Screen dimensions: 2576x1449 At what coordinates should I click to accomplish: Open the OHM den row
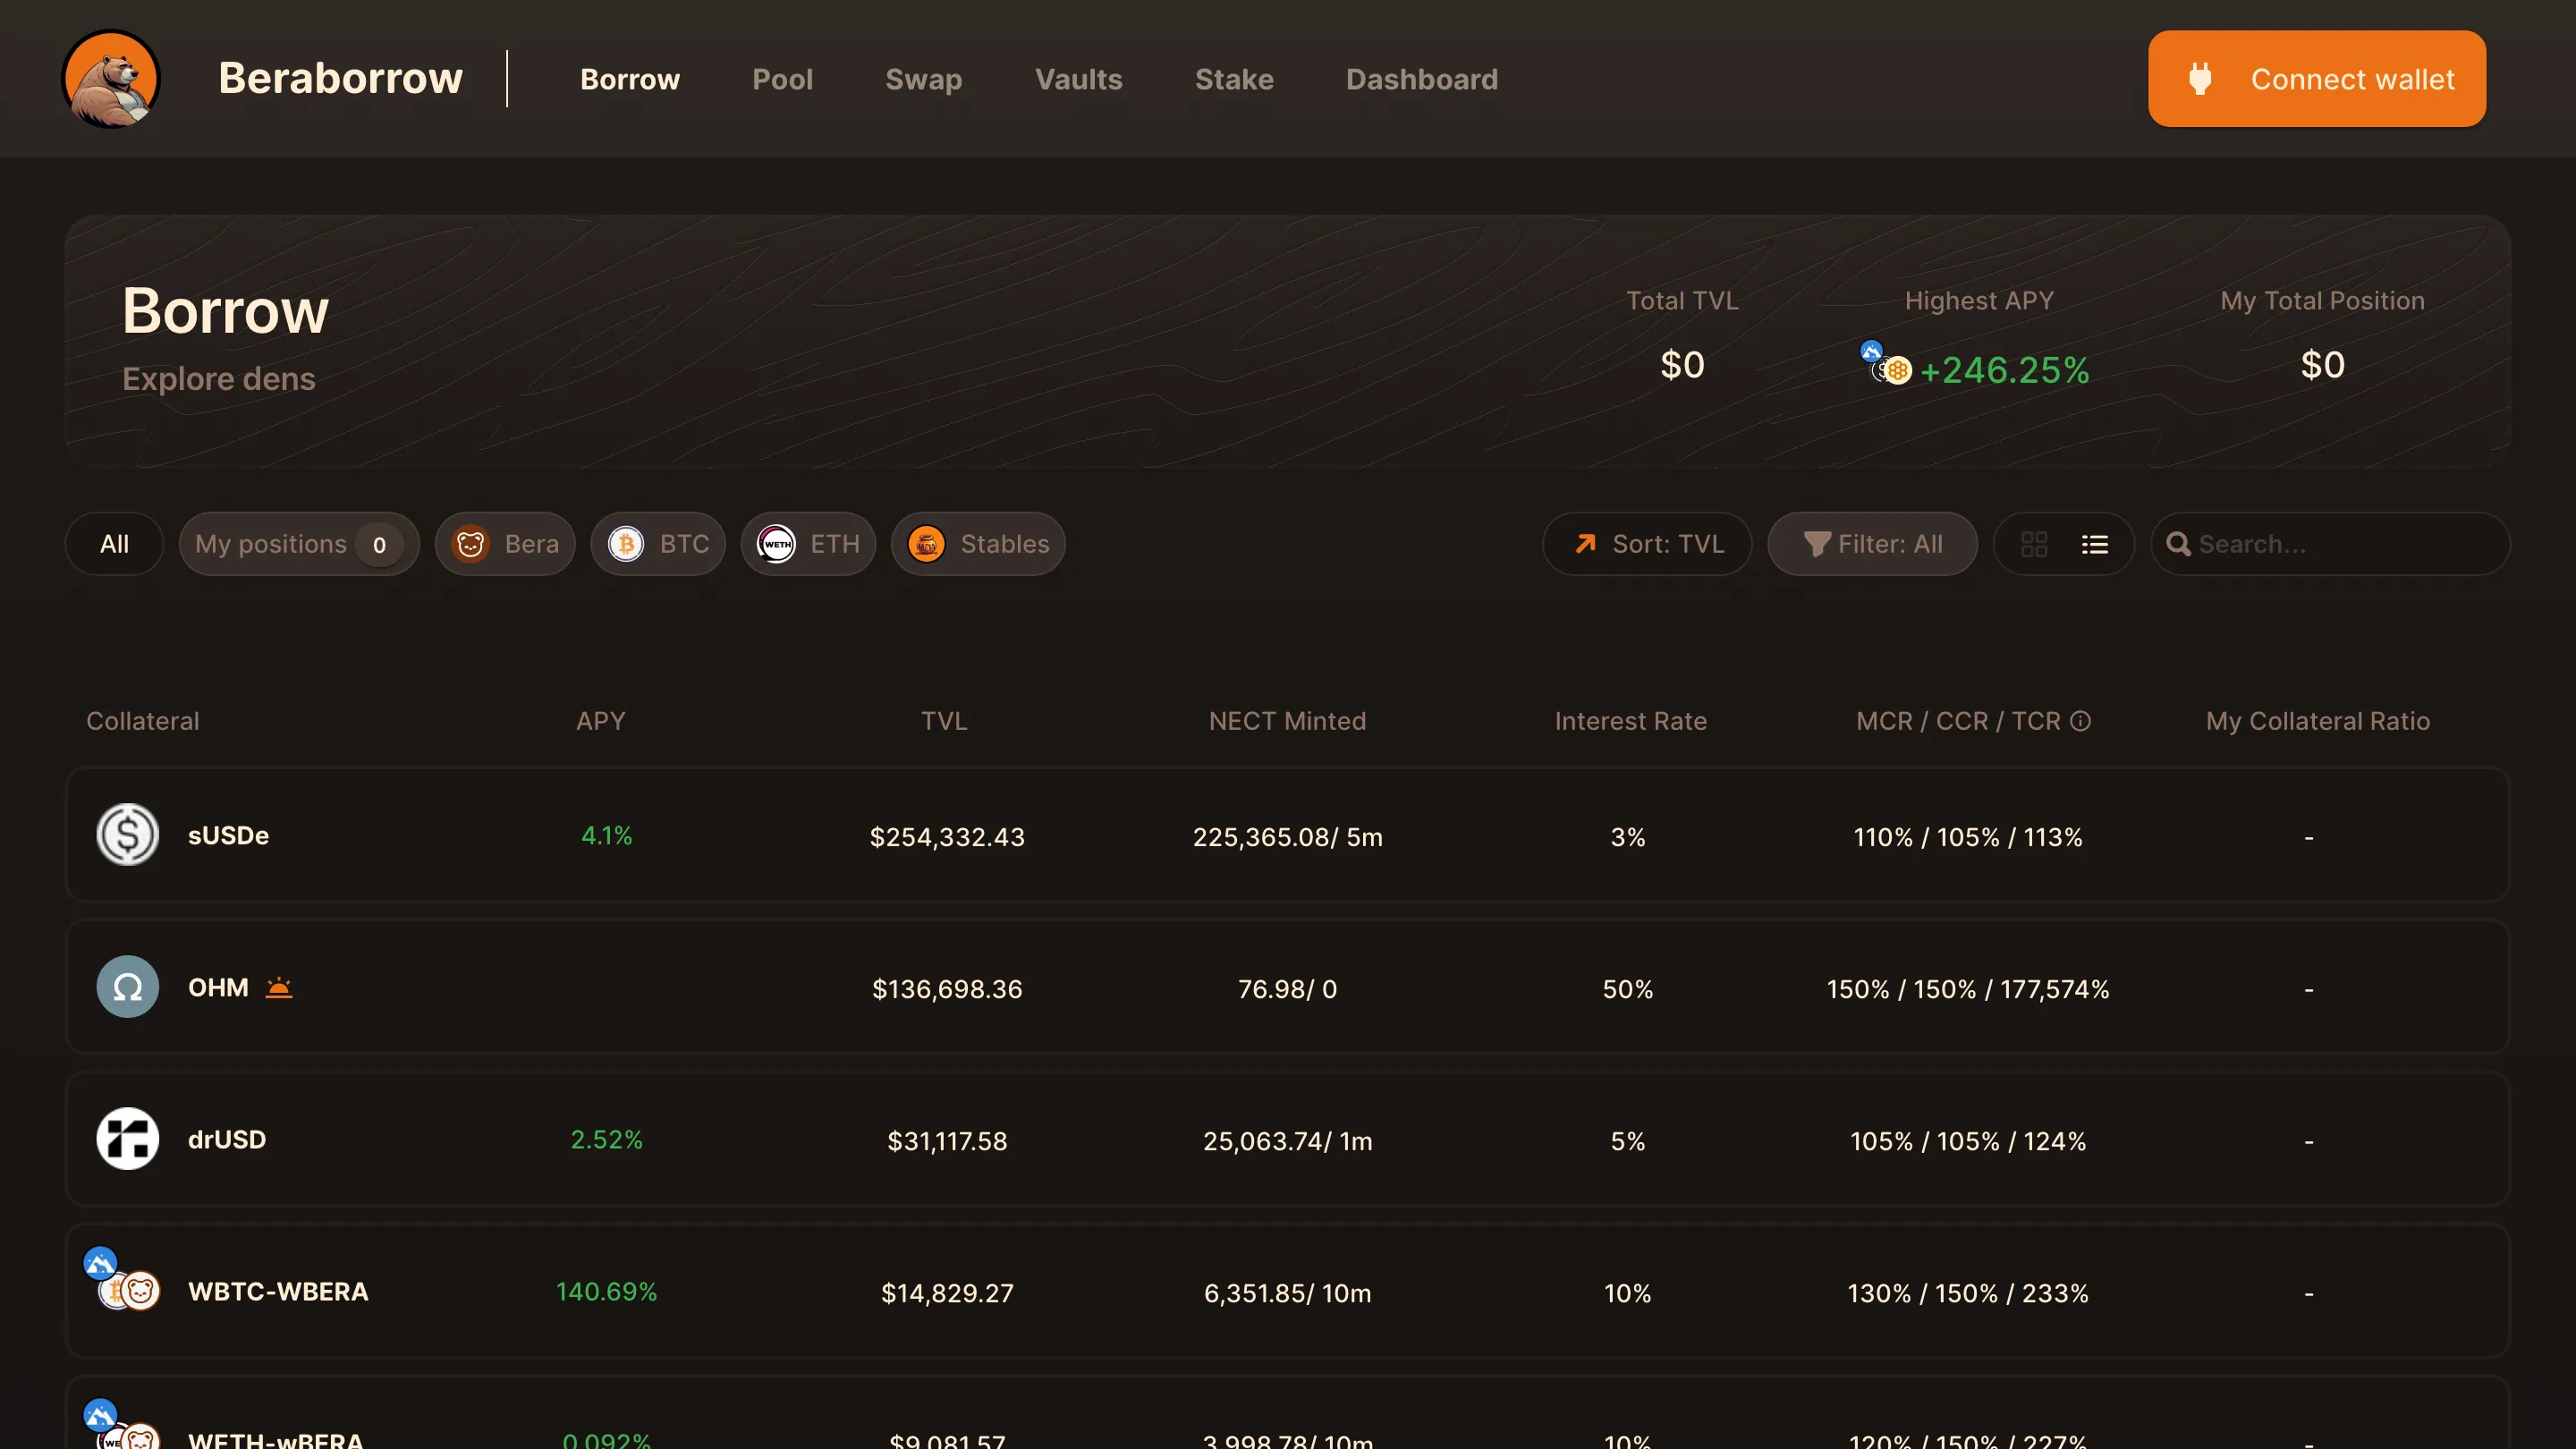[x=1287, y=987]
